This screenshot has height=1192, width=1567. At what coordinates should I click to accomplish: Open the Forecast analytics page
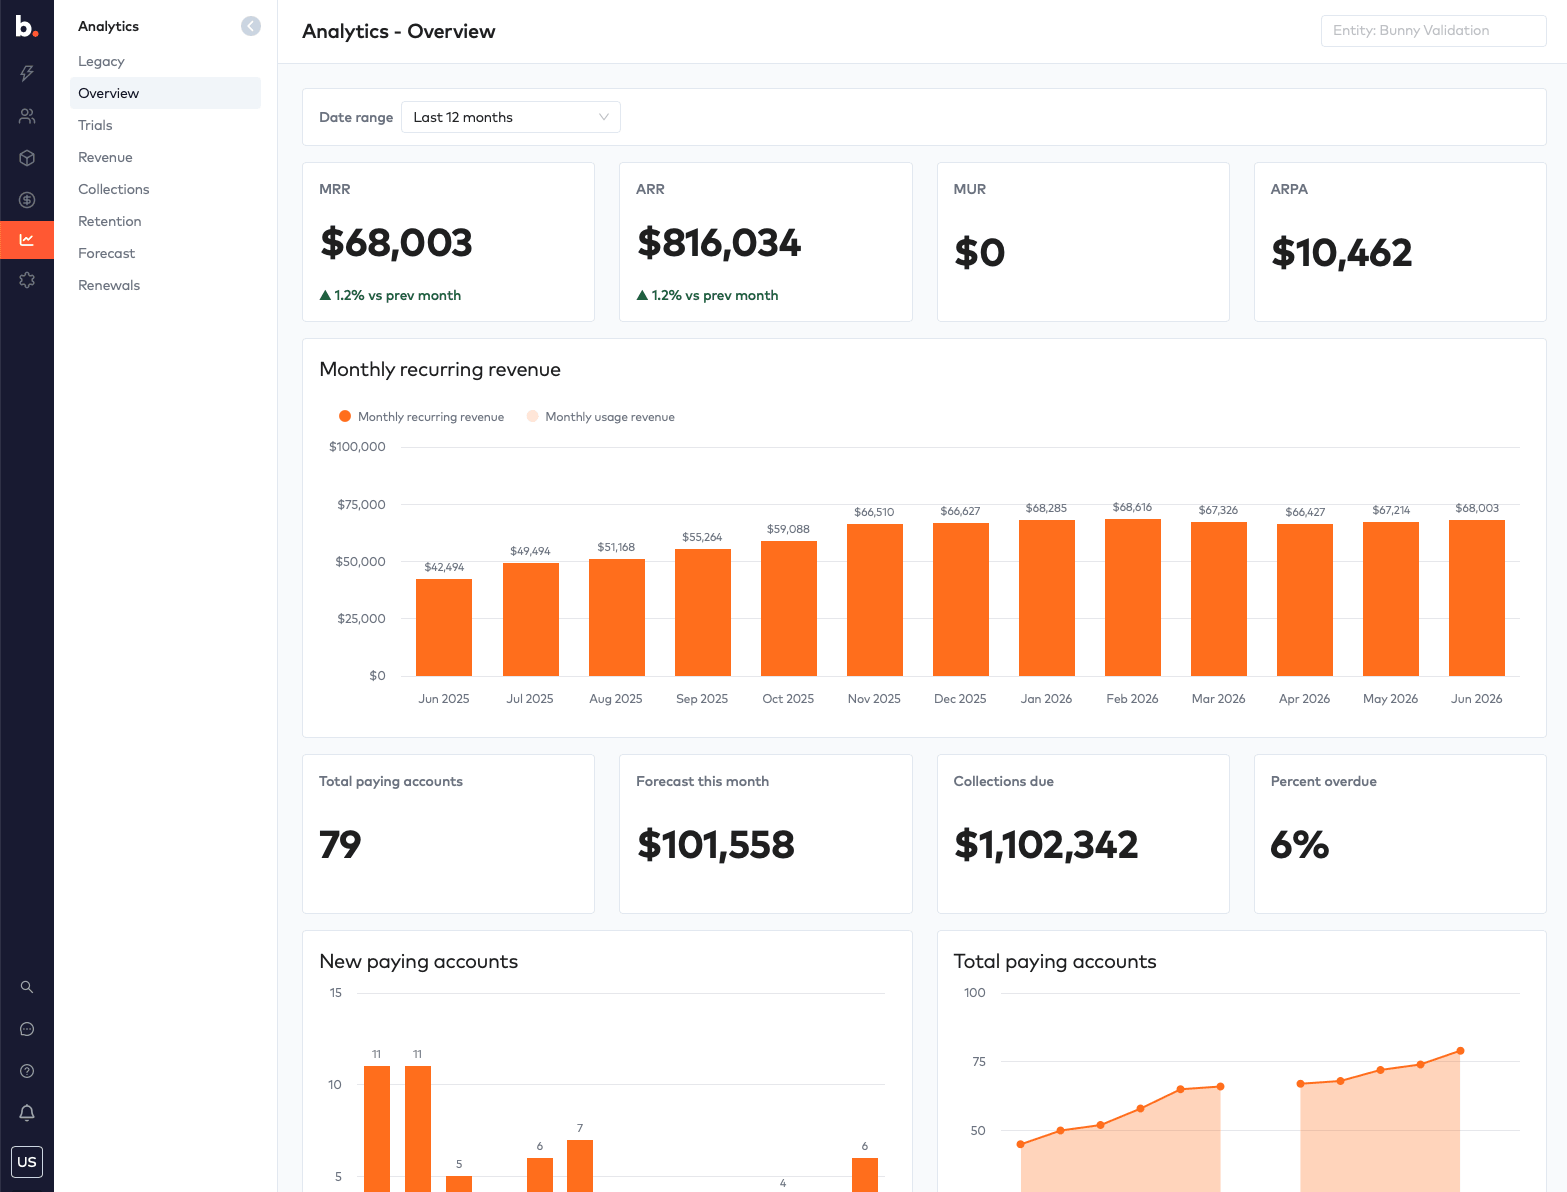tap(107, 253)
